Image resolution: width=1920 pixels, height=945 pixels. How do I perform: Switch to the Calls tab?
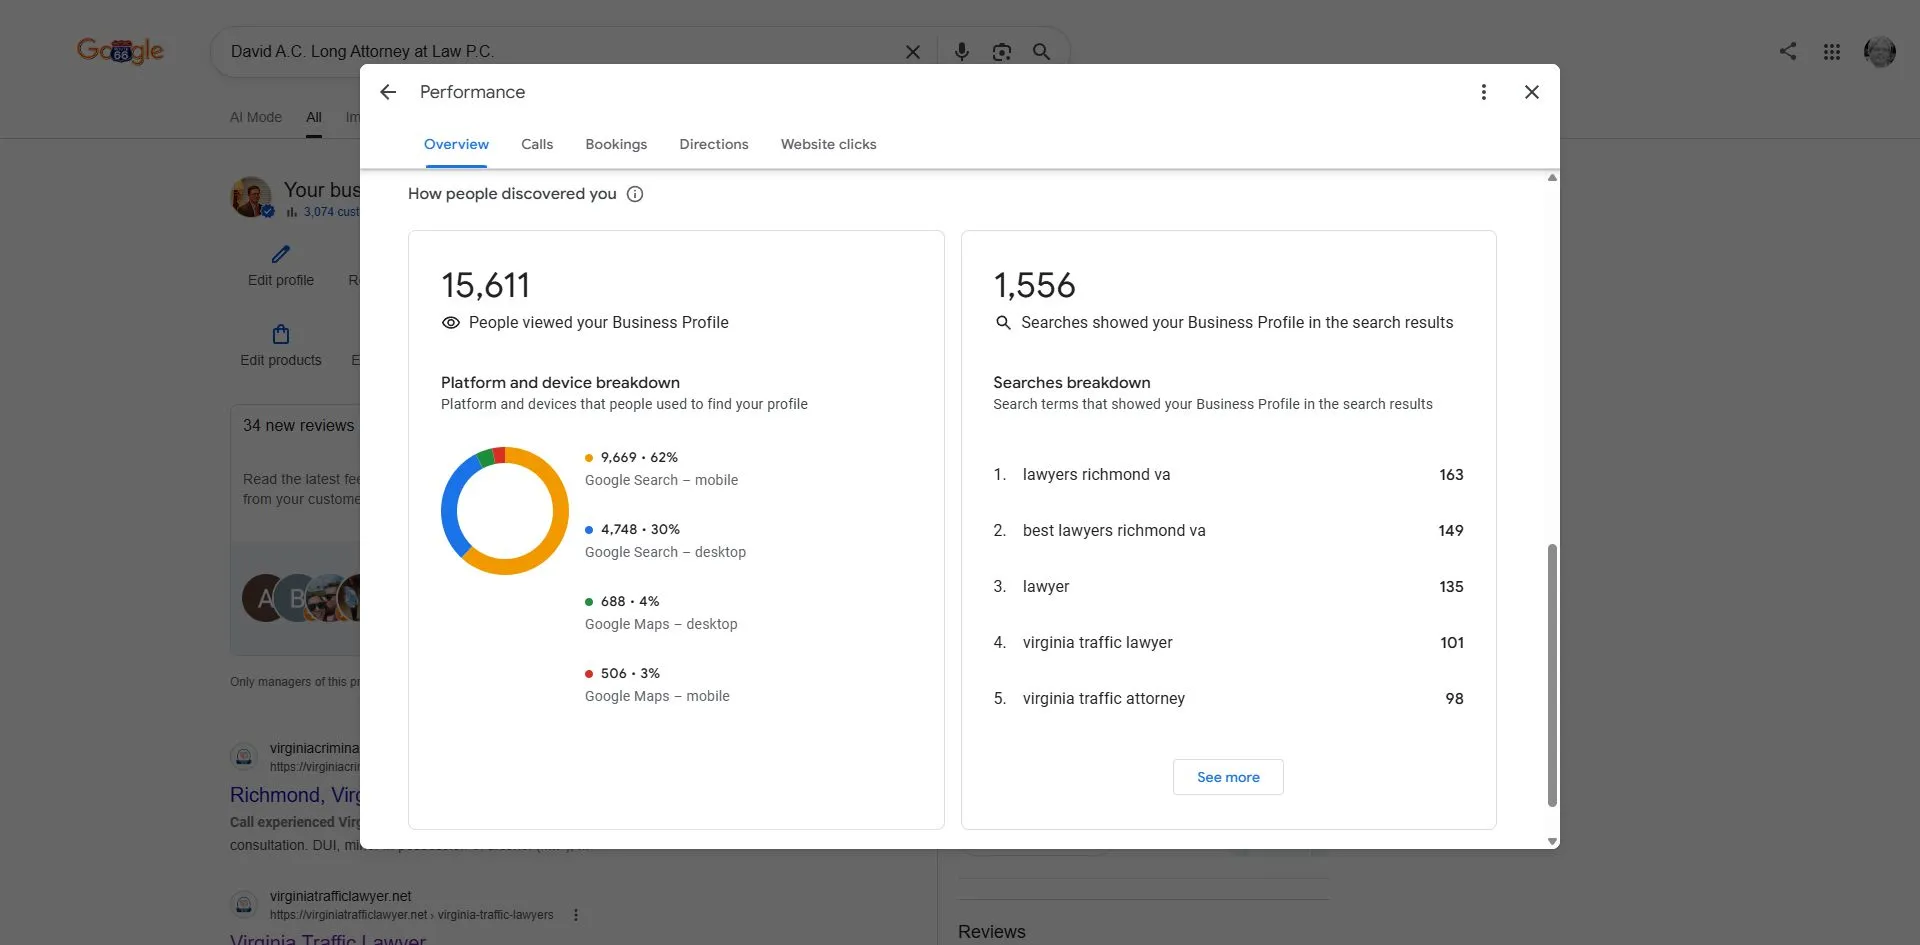click(537, 144)
